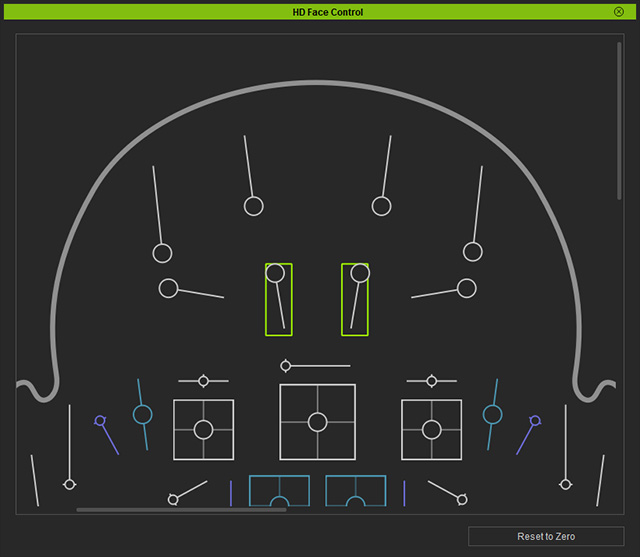
Task: Select the far-right outer brow slider circle
Action: (473, 252)
